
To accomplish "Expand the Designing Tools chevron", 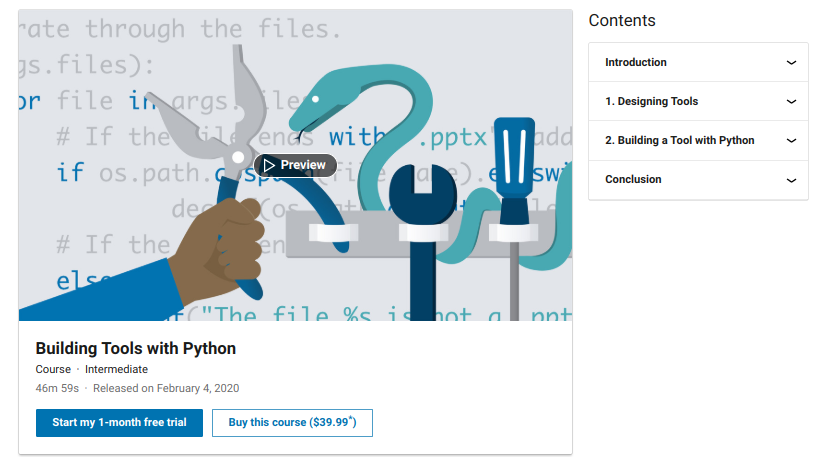I will coord(792,101).
